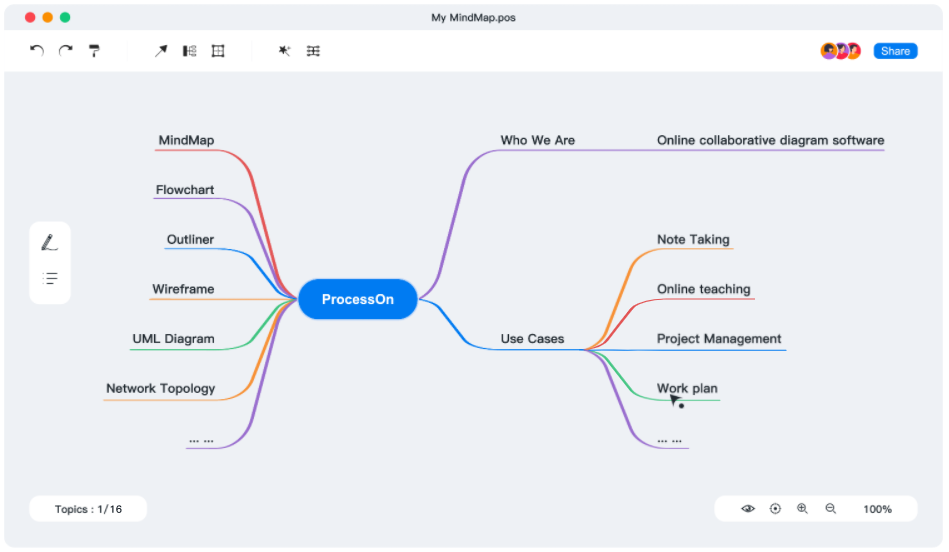Image resolution: width=949 pixels, height=552 pixels.
Task: Select the format painter tool
Action: click(x=94, y=51)
